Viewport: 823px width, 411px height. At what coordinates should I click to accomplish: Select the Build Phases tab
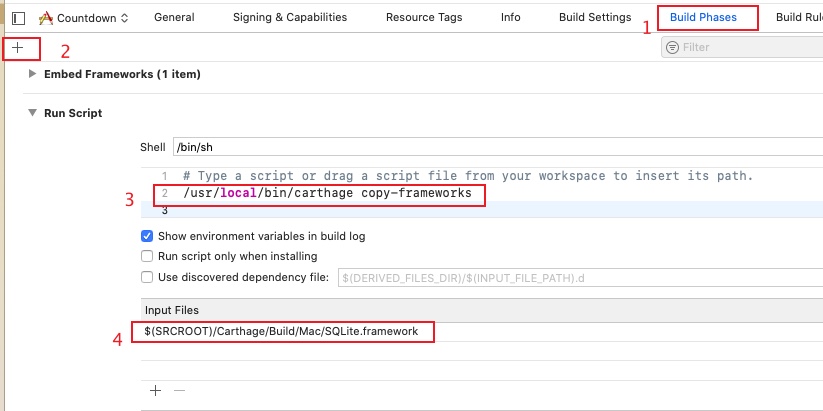703,17
